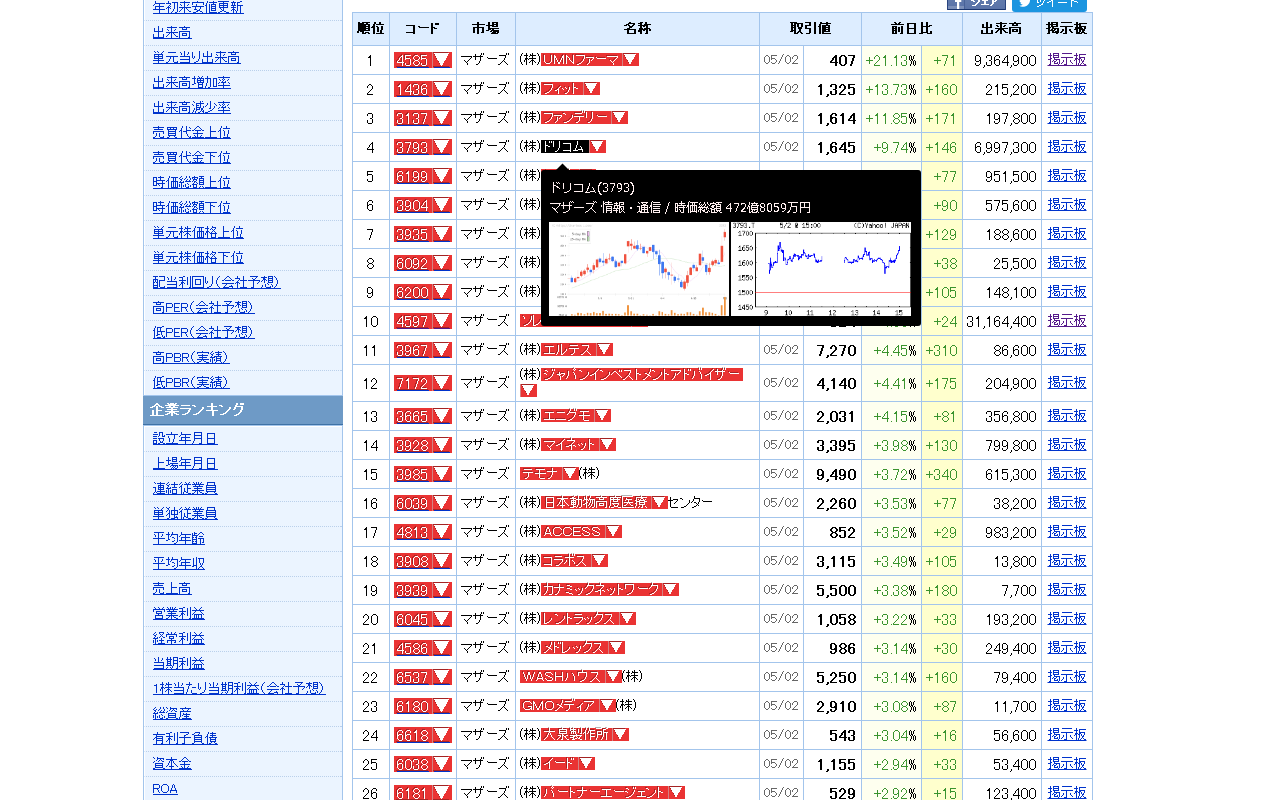Click arrow icon after イード name
The width and height of the screenshot is (1280, 800).
[586, 764]
